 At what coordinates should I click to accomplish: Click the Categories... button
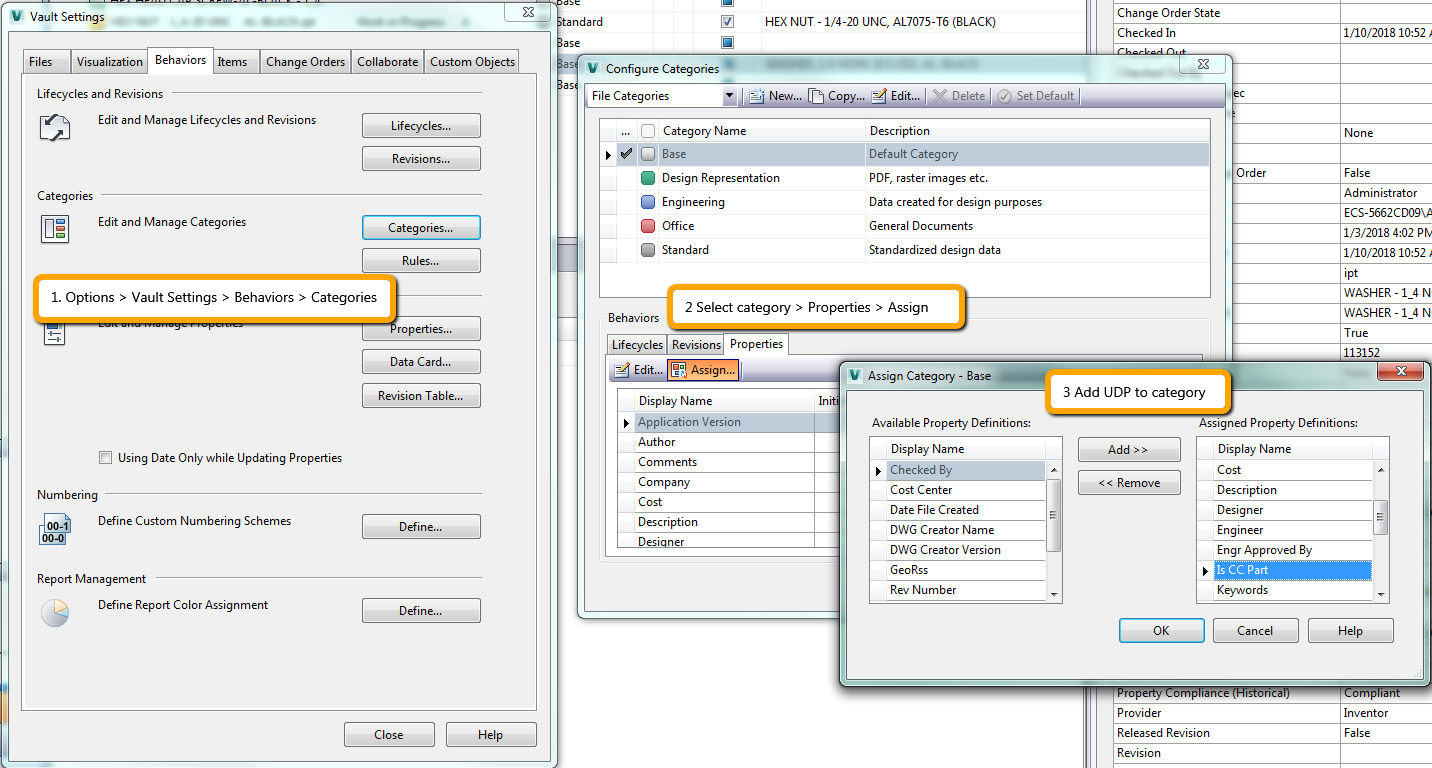pos(421,228)
